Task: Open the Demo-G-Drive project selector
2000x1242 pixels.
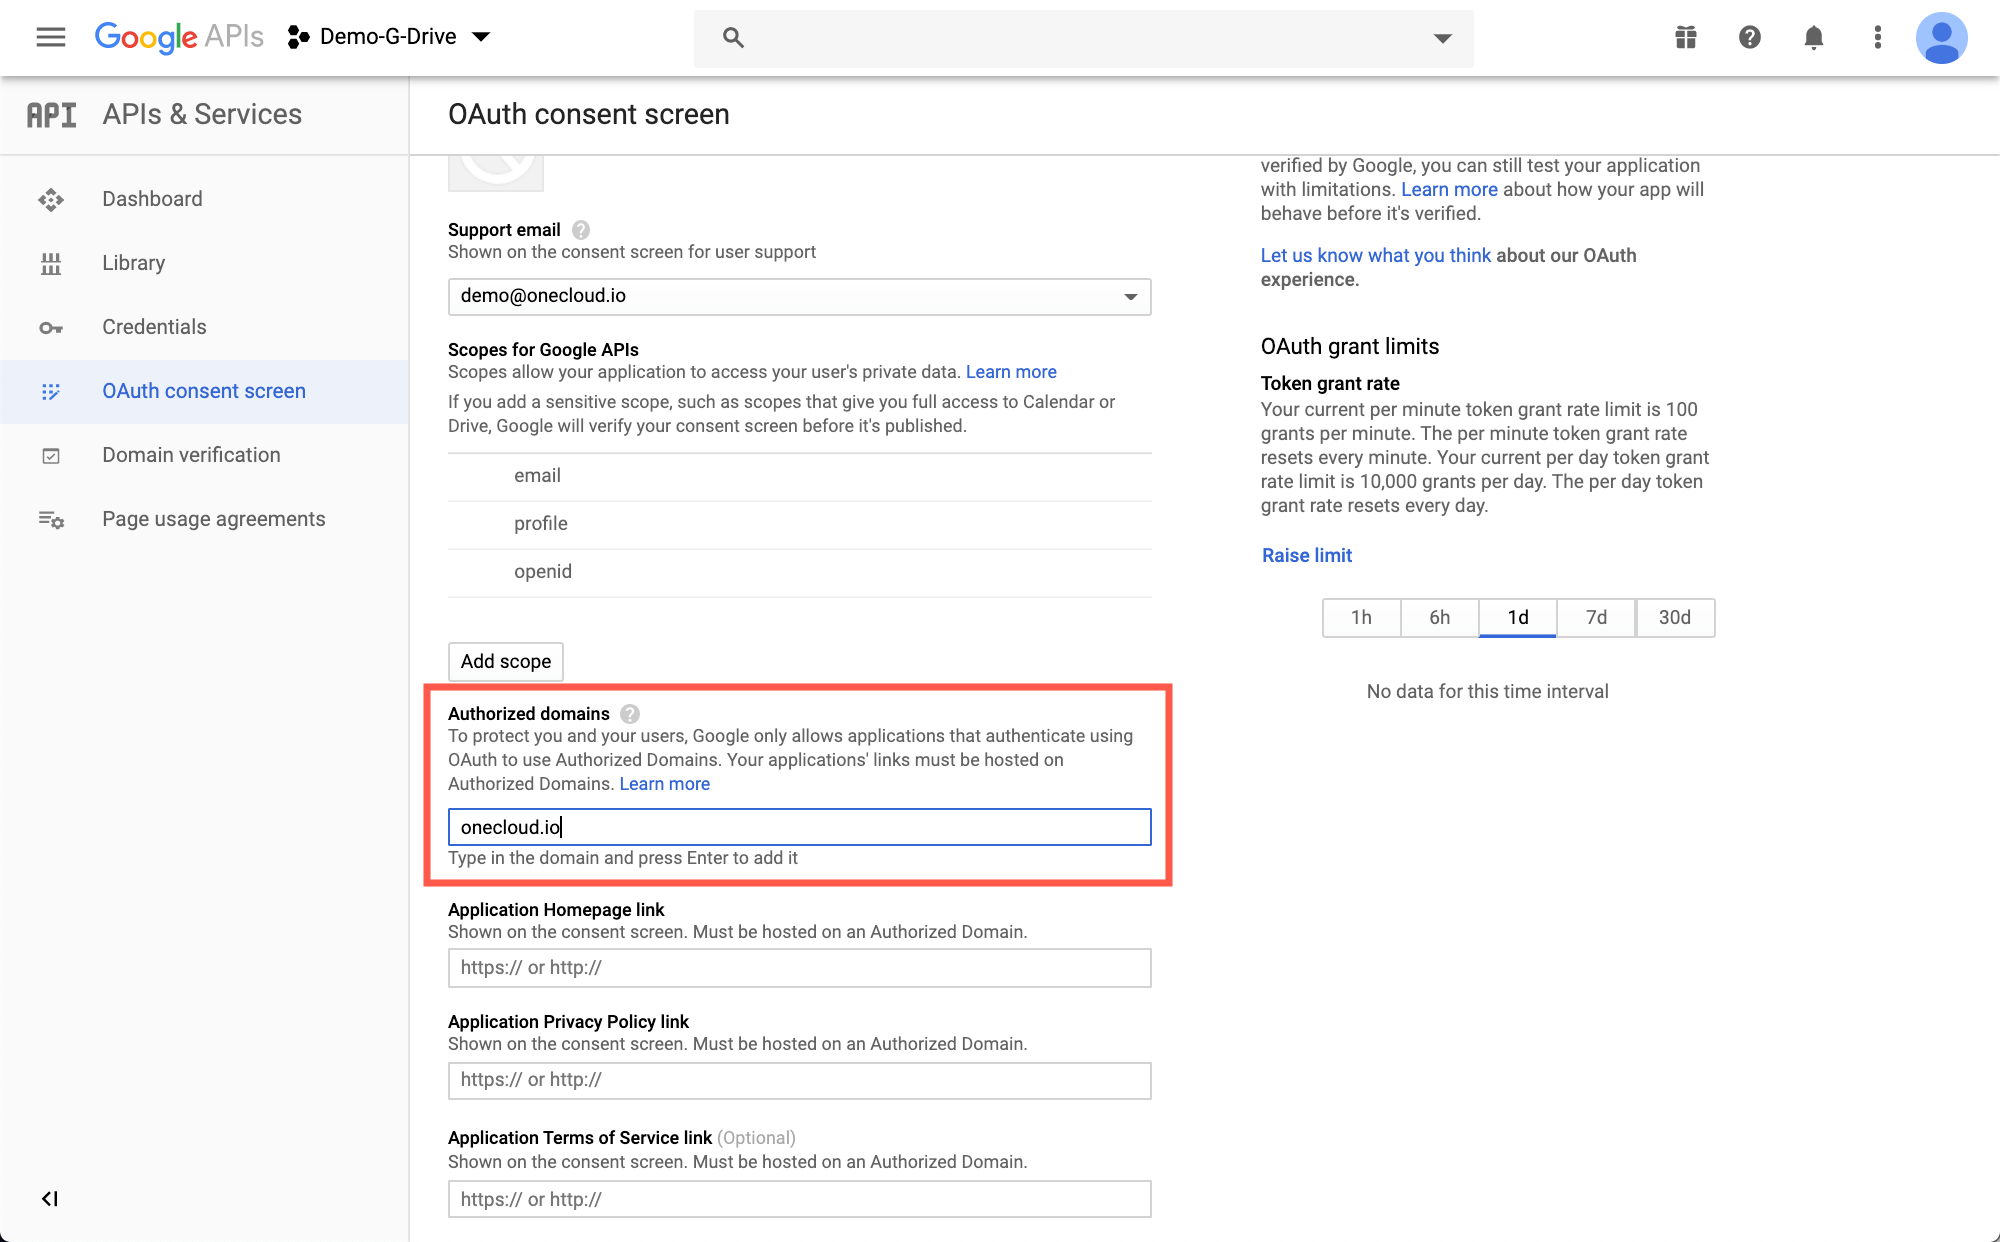Action: tap(390, 37)
